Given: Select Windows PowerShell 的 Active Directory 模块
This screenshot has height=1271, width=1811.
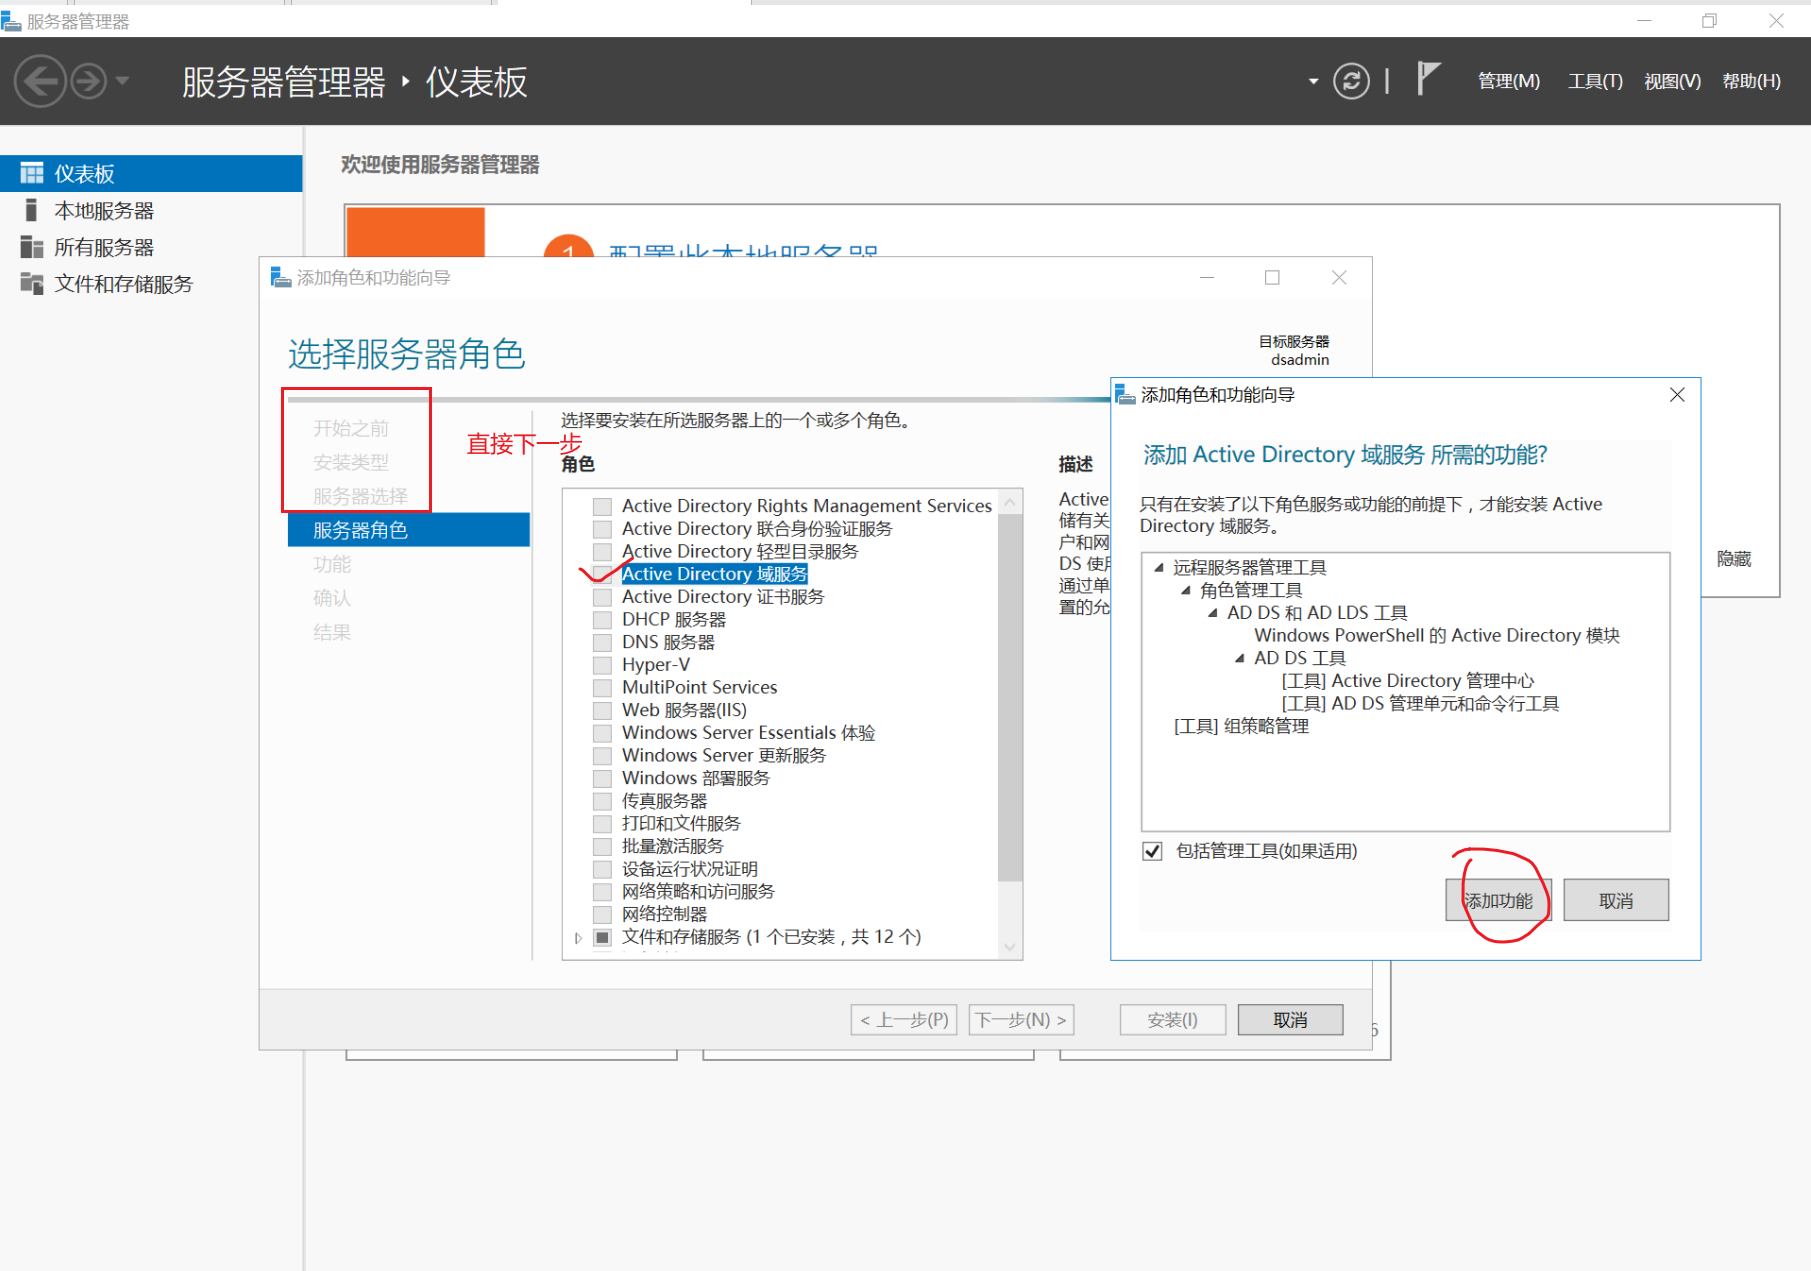Looking at the screenshot, I should point(1437,635).
